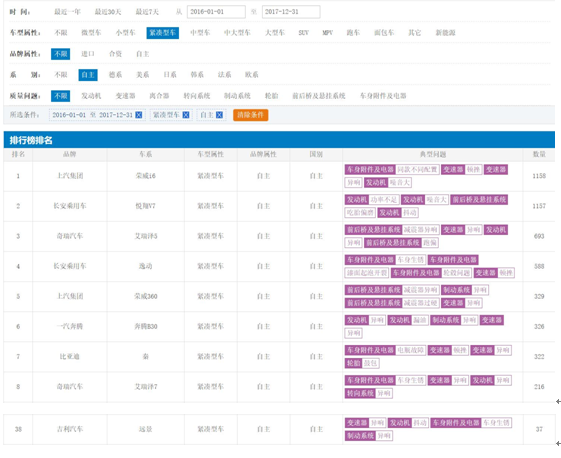Choose vehicle type SUV
The height and width of the screenshot is (458, 561).
coord(303,33)
